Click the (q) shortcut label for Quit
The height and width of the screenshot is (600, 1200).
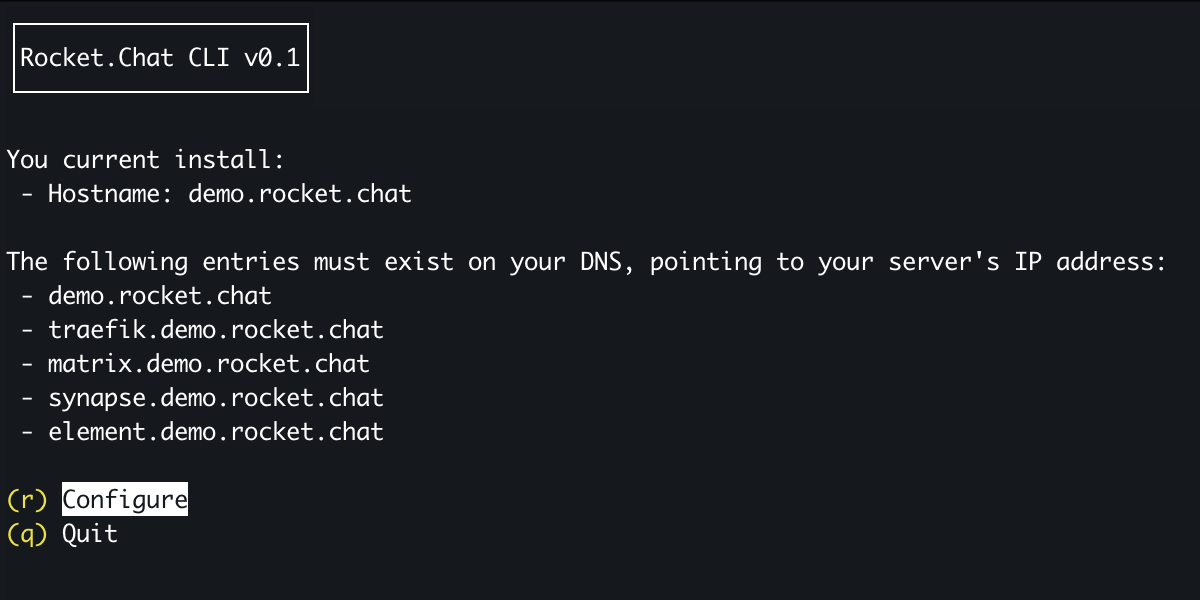[27, 533]
